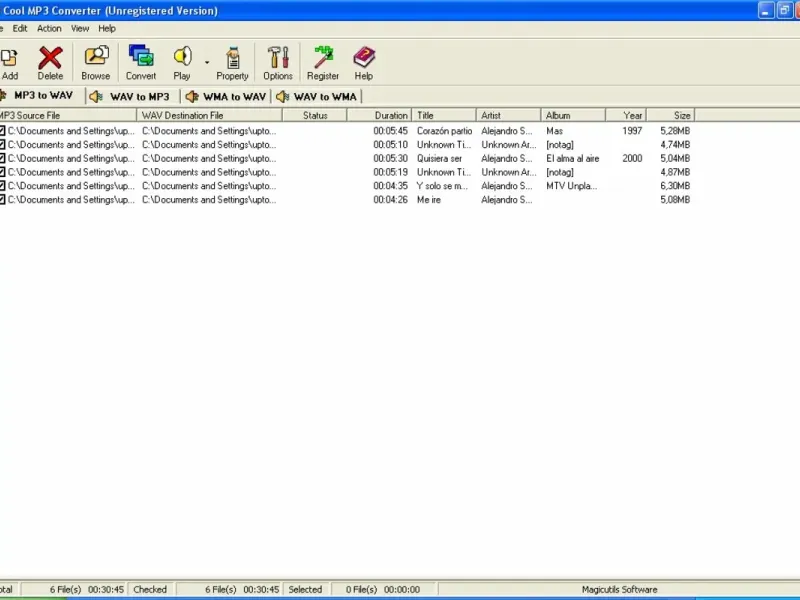Play the file with the speaker icon
The image size is (800, 600).
coord(182,57)
